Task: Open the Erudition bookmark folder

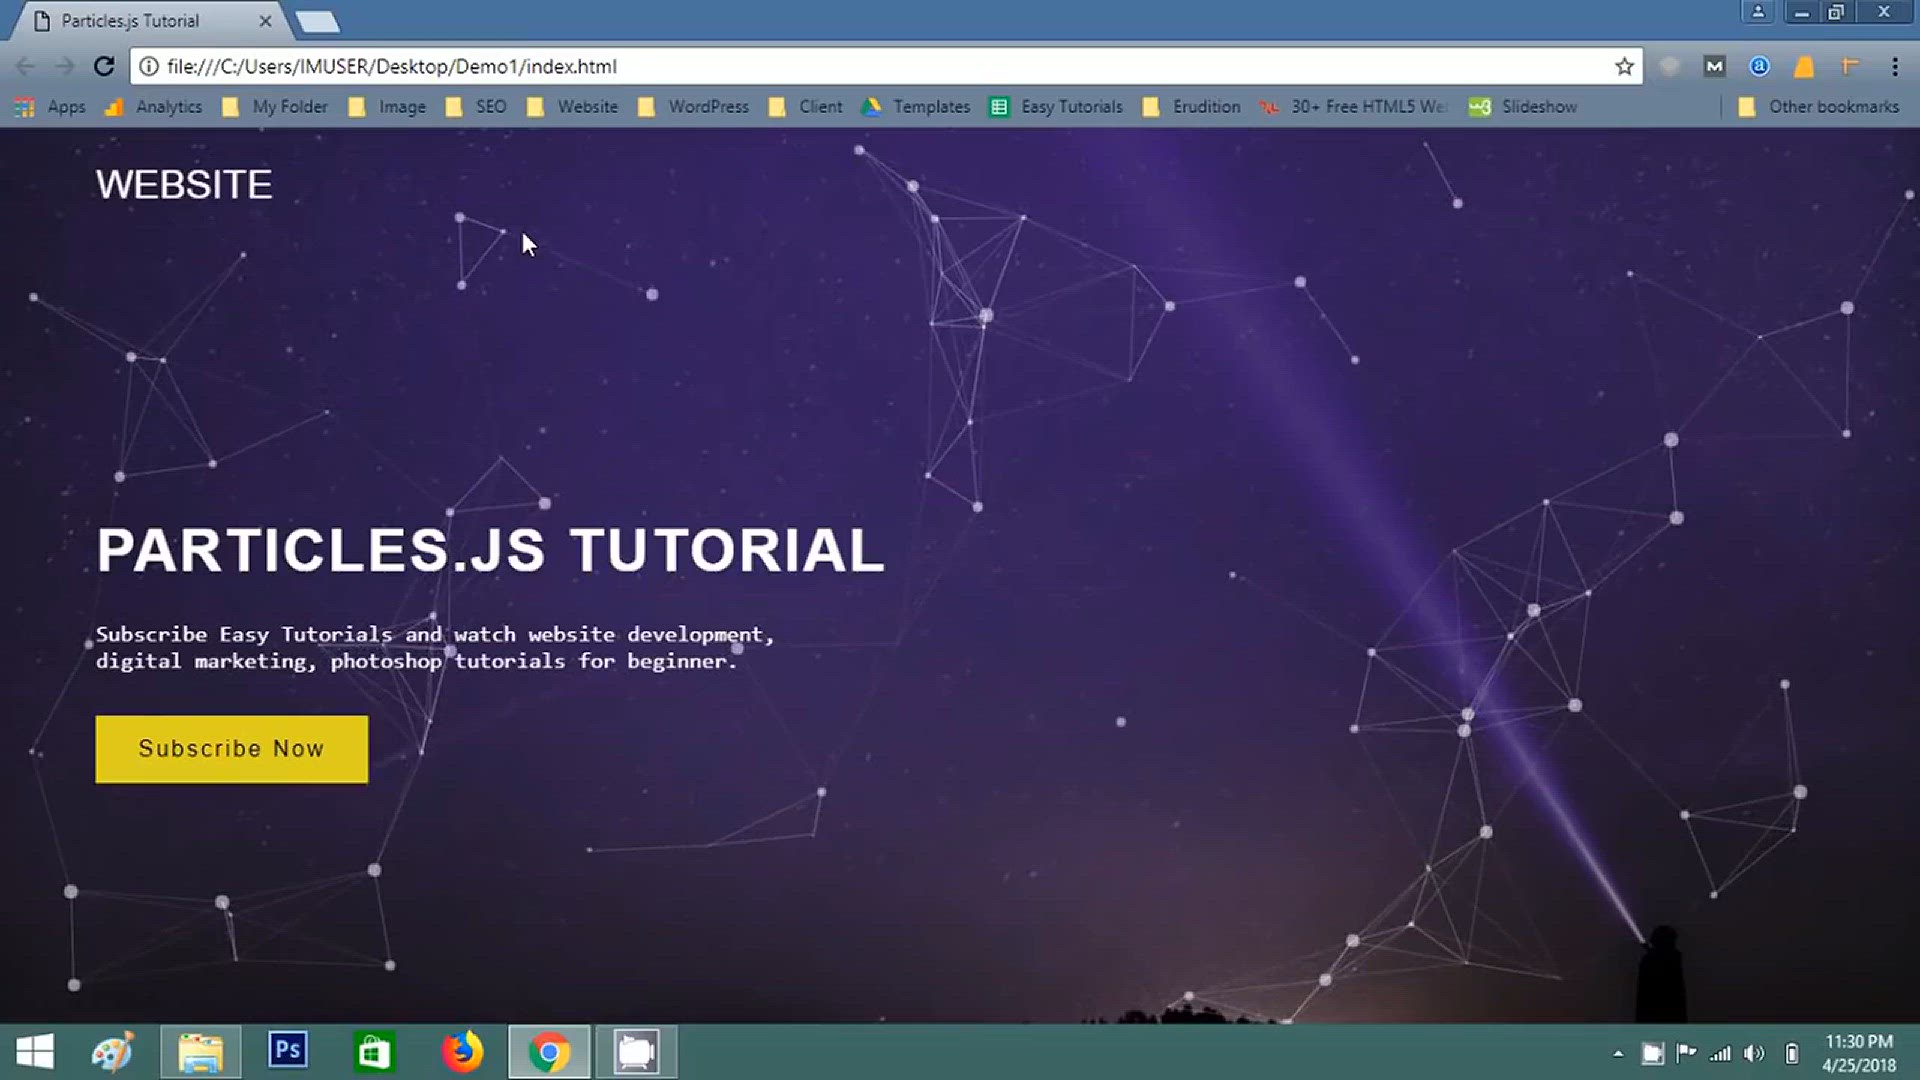Action: (x=1191, y=107)
